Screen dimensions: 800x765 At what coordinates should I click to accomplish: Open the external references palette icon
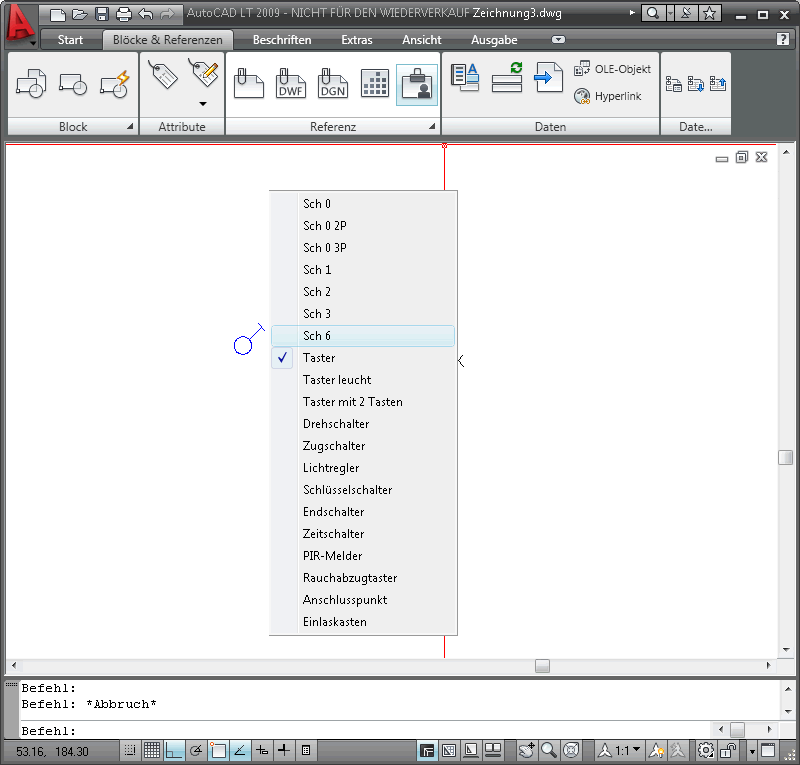[417, 83]
